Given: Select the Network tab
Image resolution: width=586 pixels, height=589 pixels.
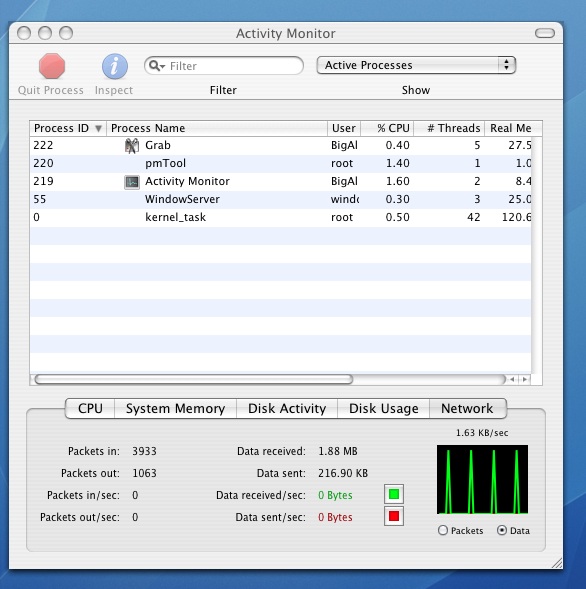Looking at the screenshot, I should 468,408.
